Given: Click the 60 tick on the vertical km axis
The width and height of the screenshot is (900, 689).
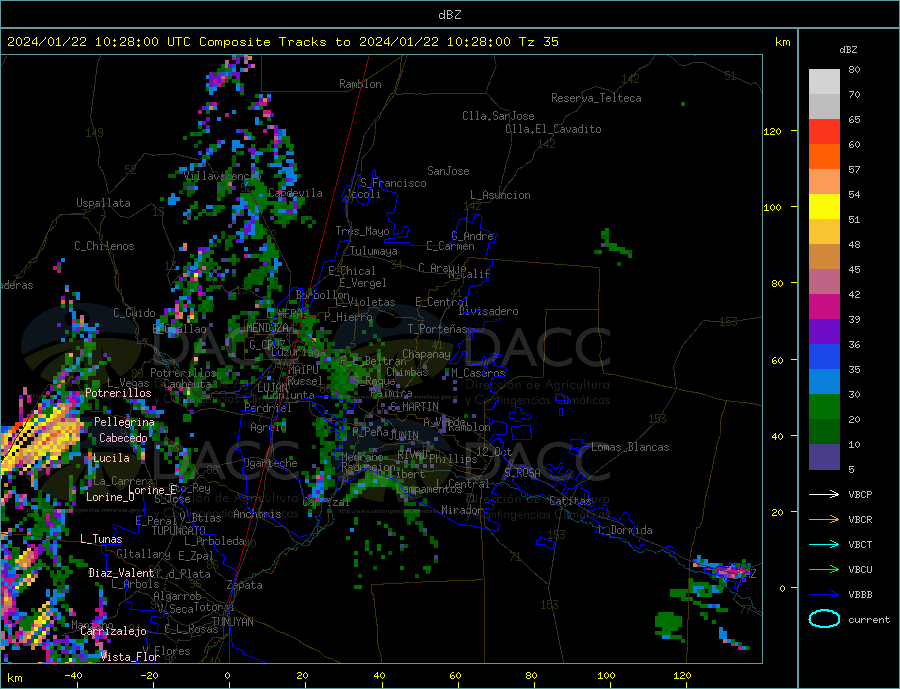Looking at the screenshot, I should tap(777, 360).
